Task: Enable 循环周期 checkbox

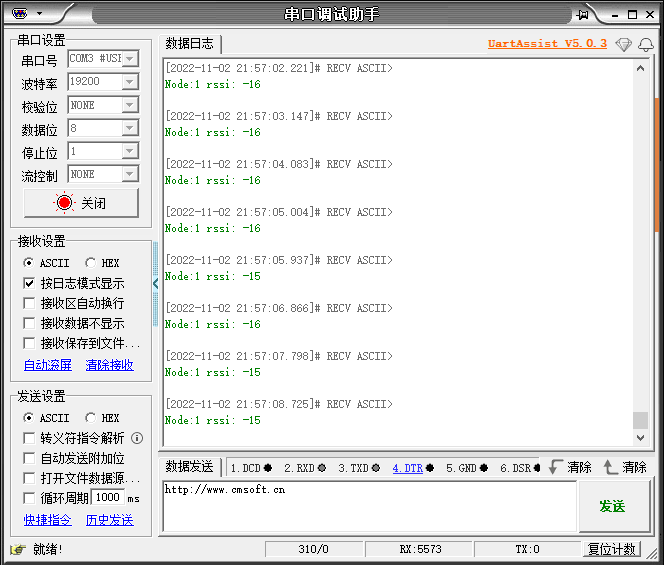Action: tap(29, 499)
